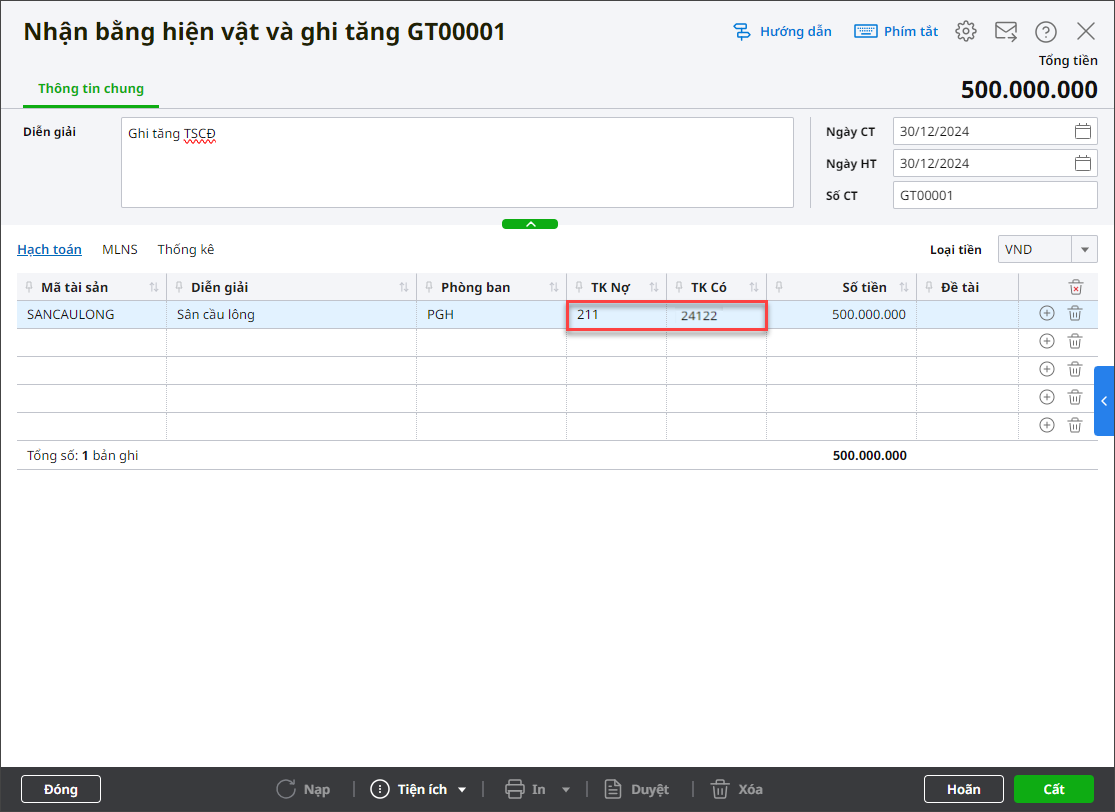This screenshot has width=1115, height=812.
Task: Sort by TK Có column
Action: 754,287
